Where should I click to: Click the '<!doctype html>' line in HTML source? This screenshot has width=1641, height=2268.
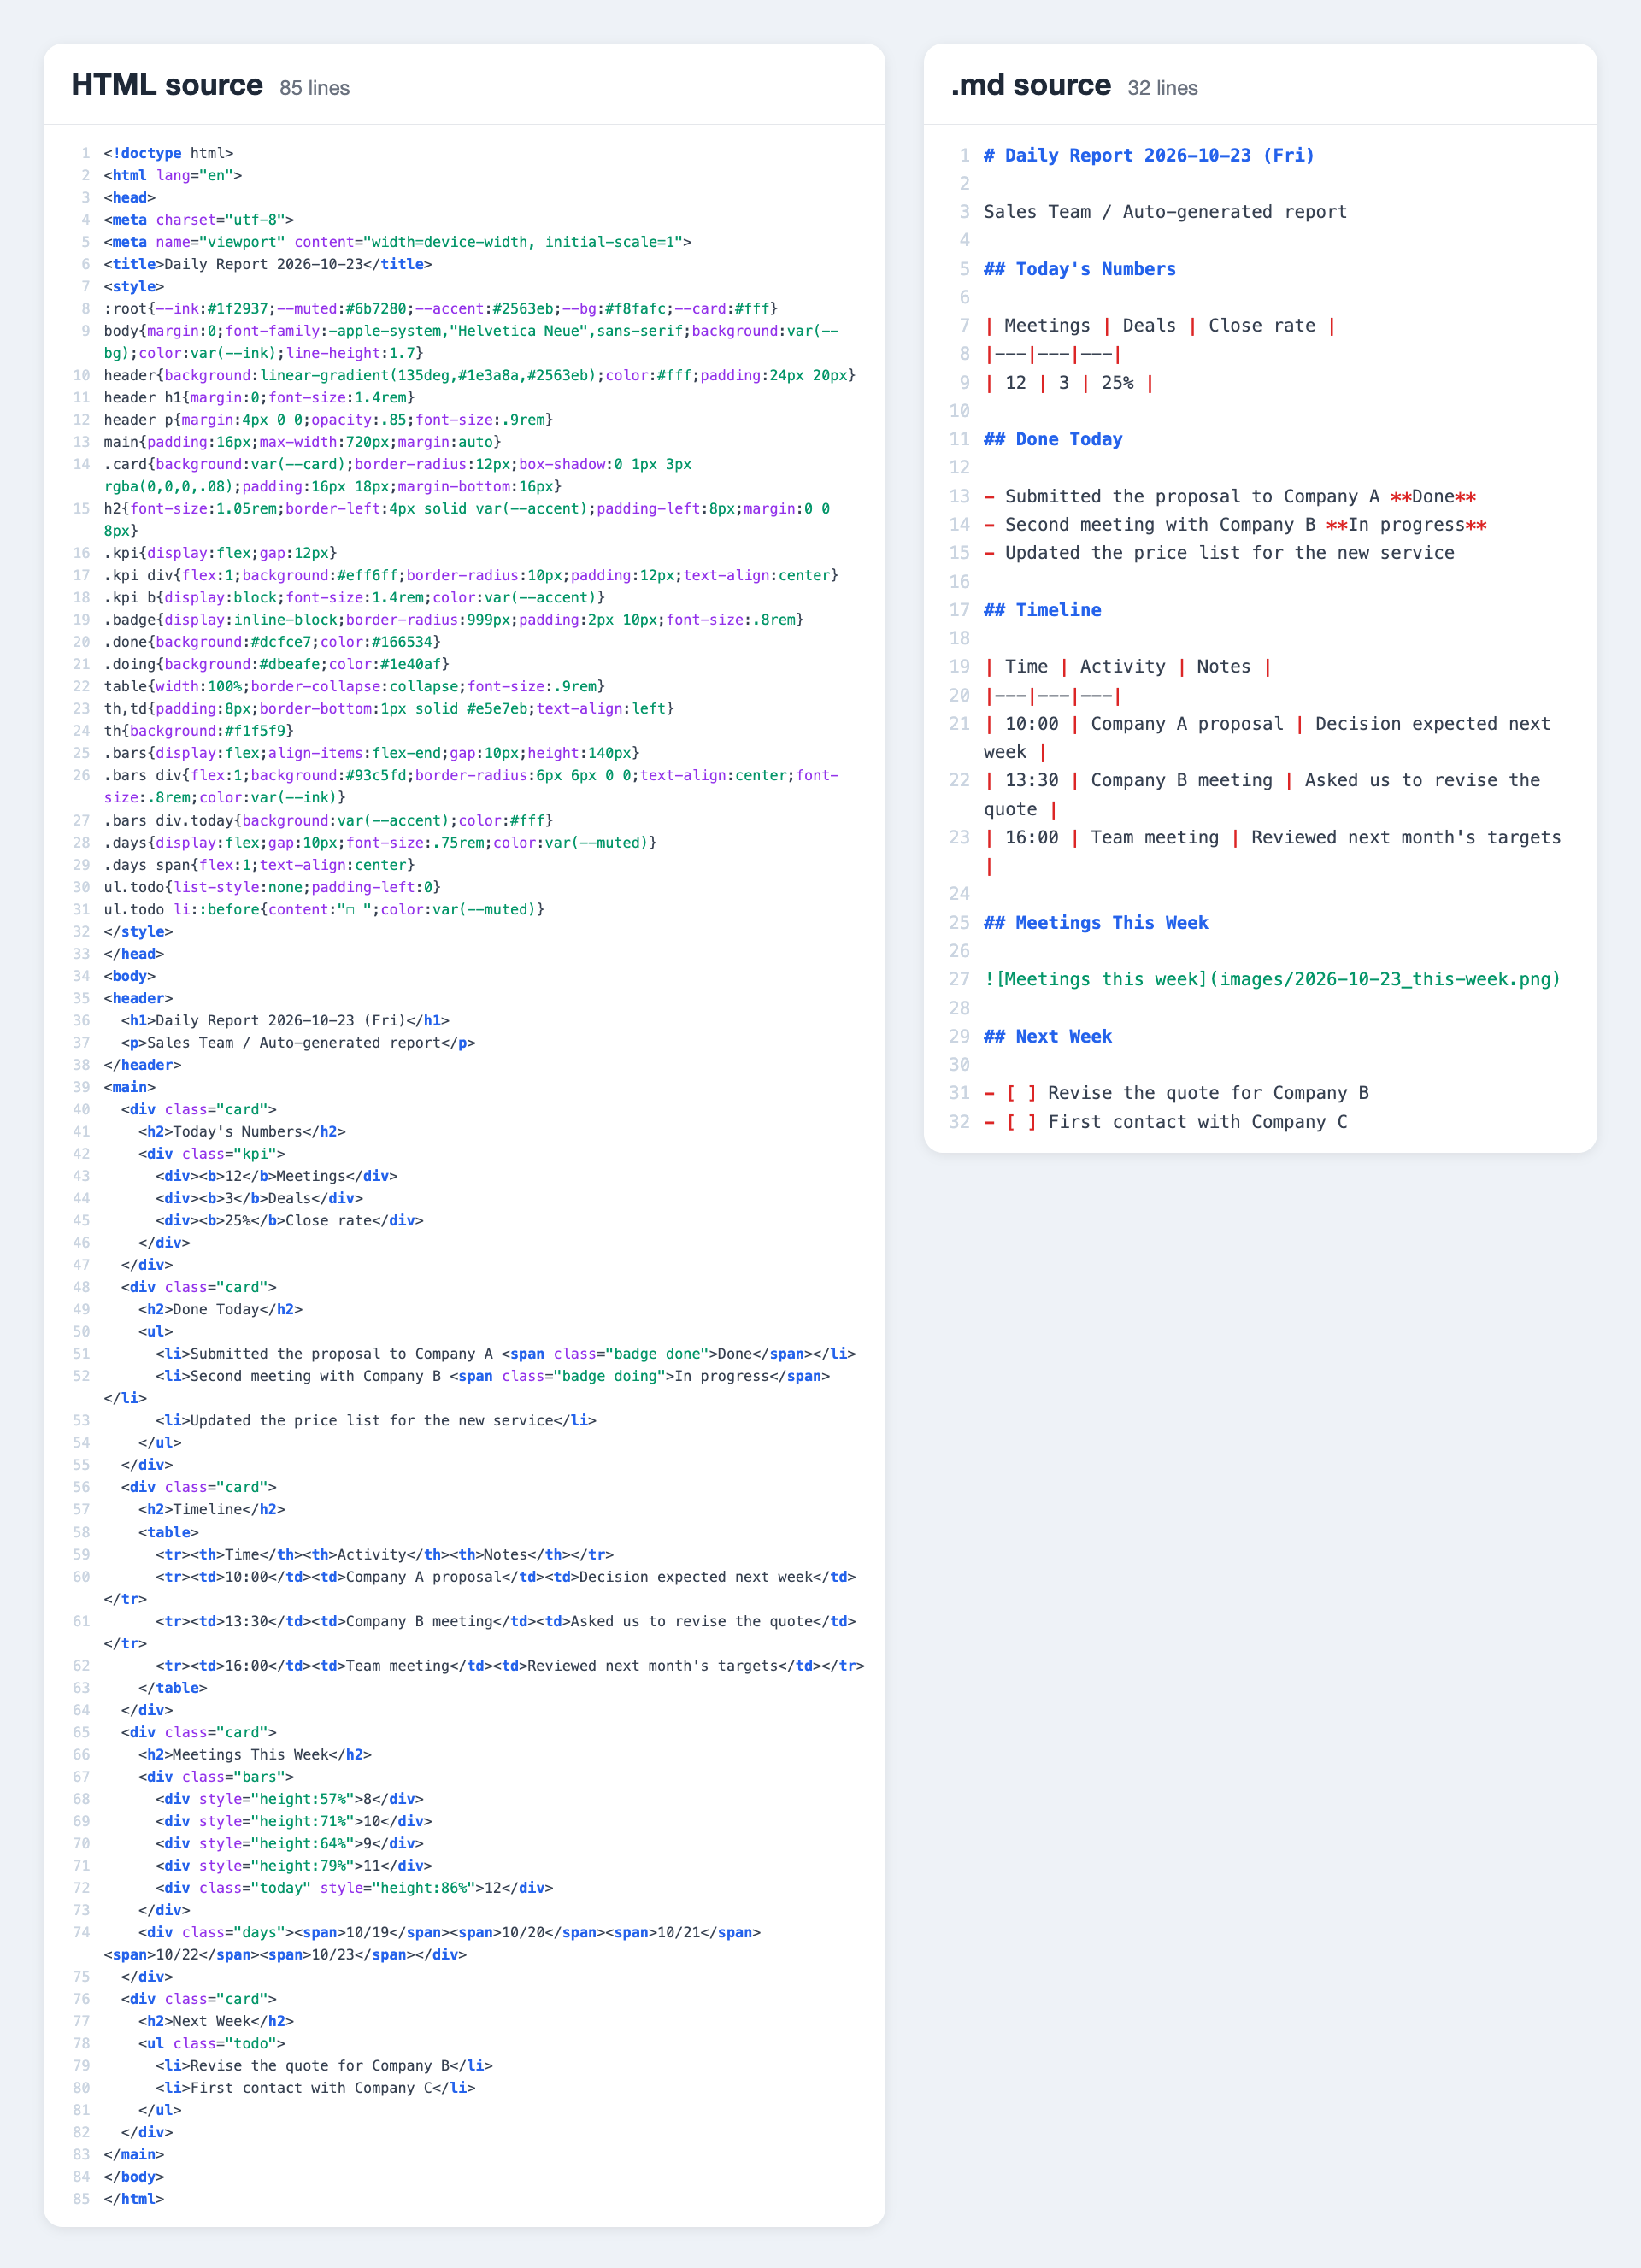(169, 153)
